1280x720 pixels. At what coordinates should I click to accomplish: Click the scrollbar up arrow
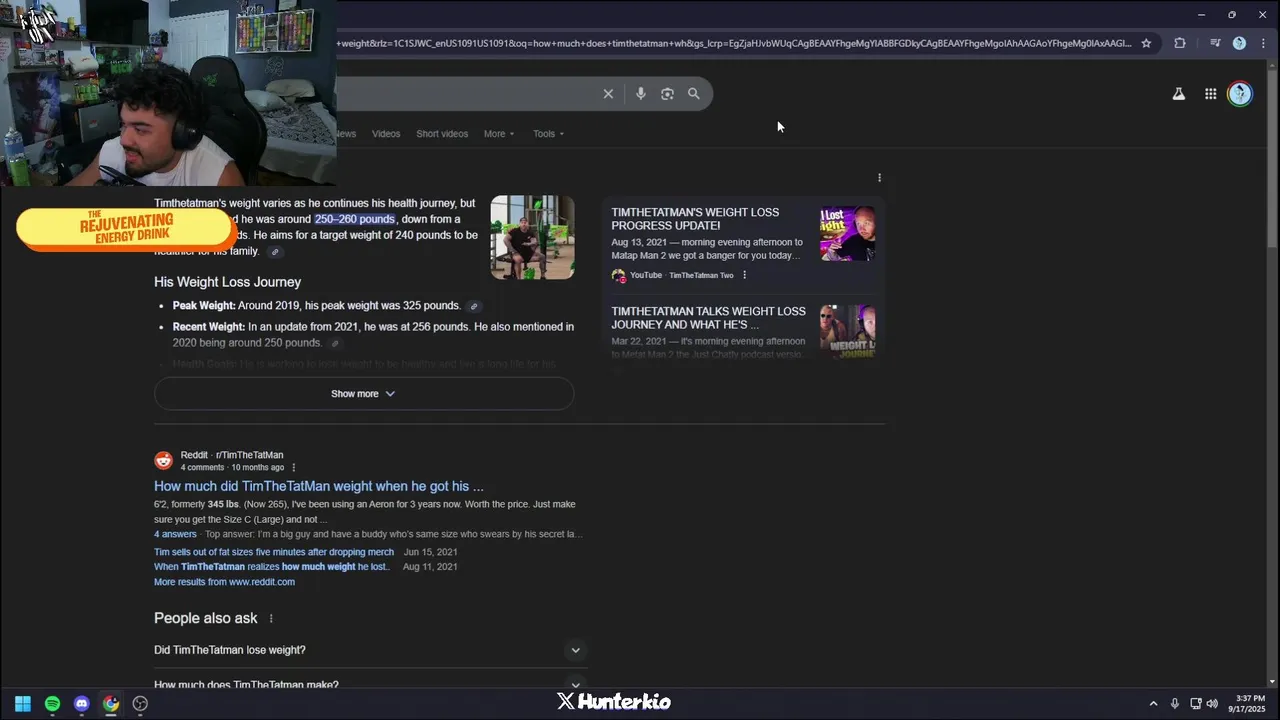point(1272,67)
